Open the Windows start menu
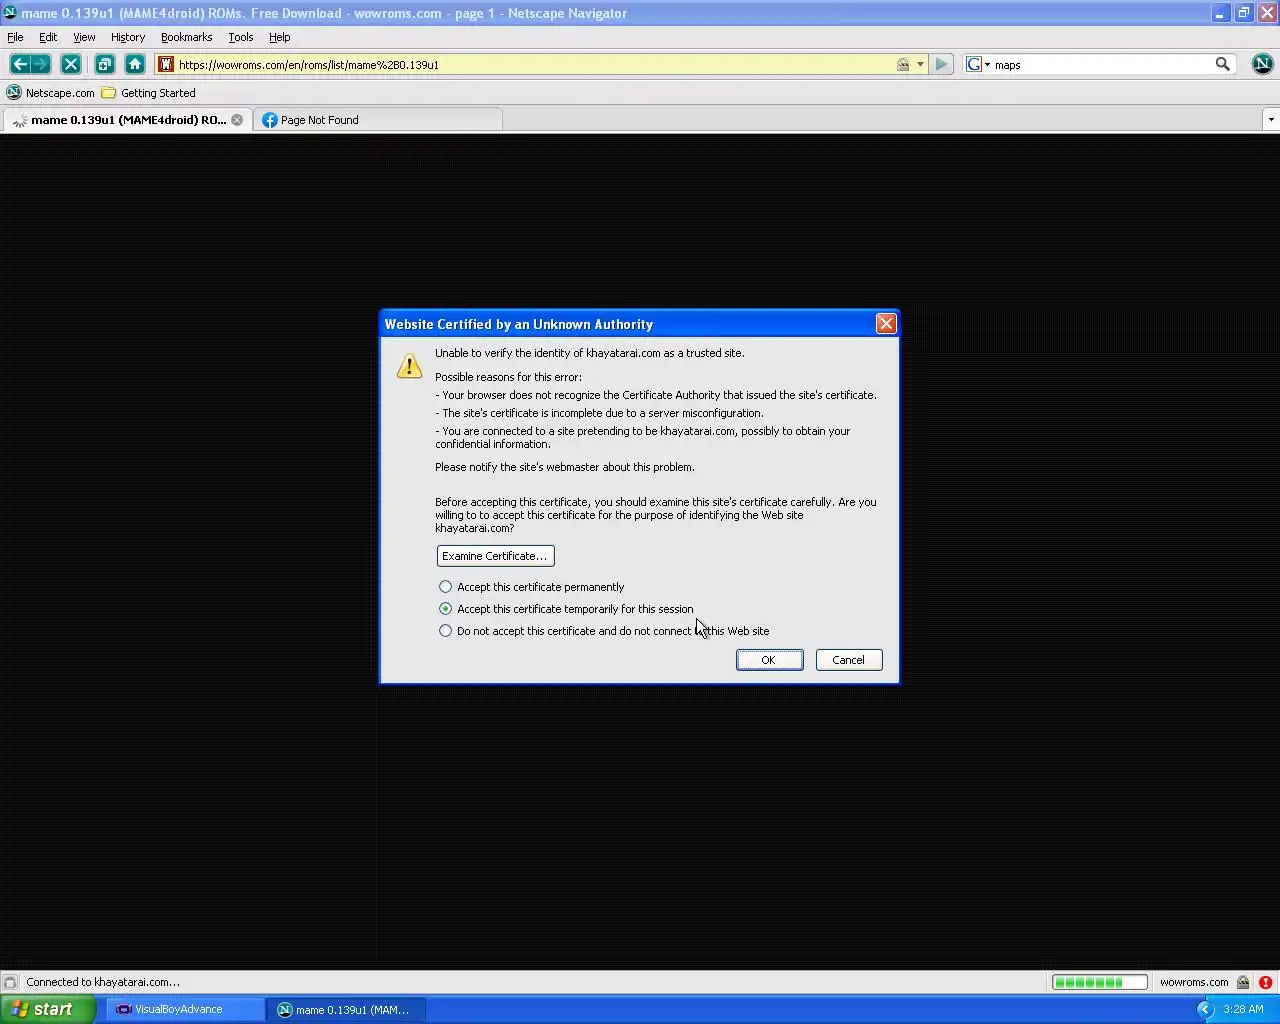The width and height of the screenshot is (1280, 1024). [x=47, y=1009]
